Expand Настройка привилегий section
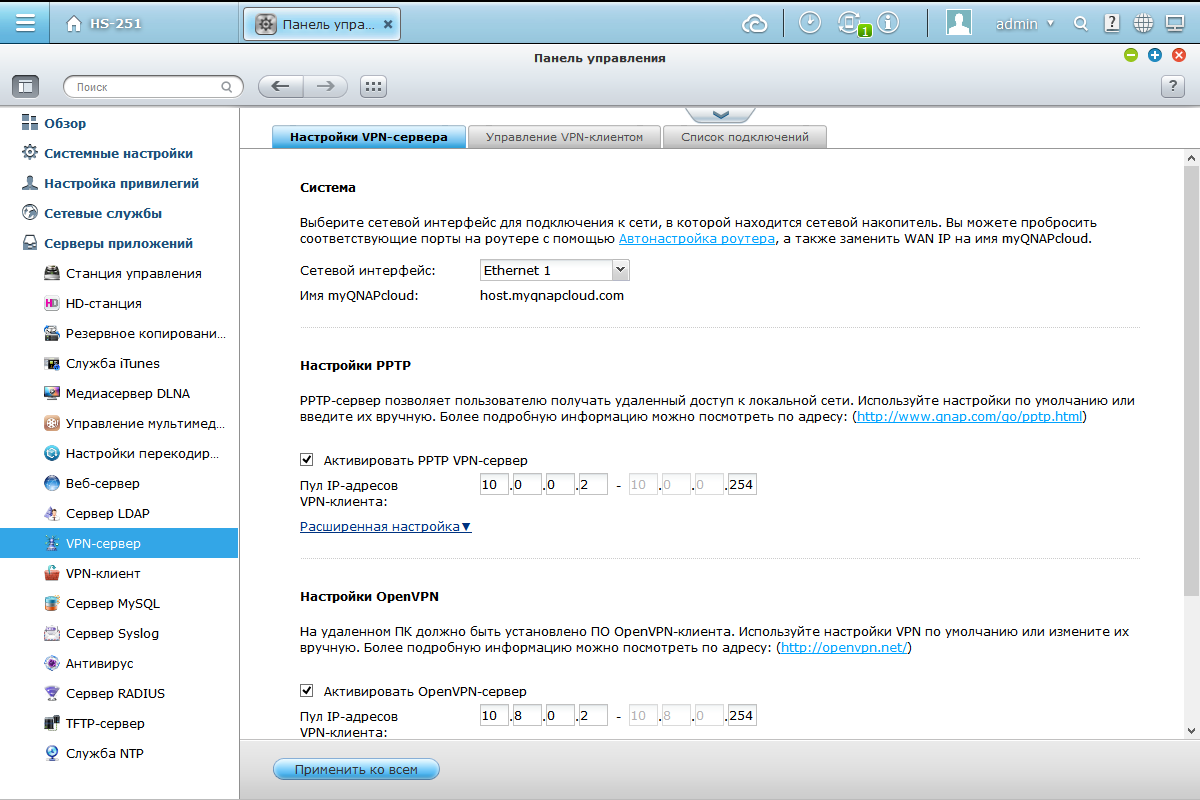 click(x=121, y=184)
